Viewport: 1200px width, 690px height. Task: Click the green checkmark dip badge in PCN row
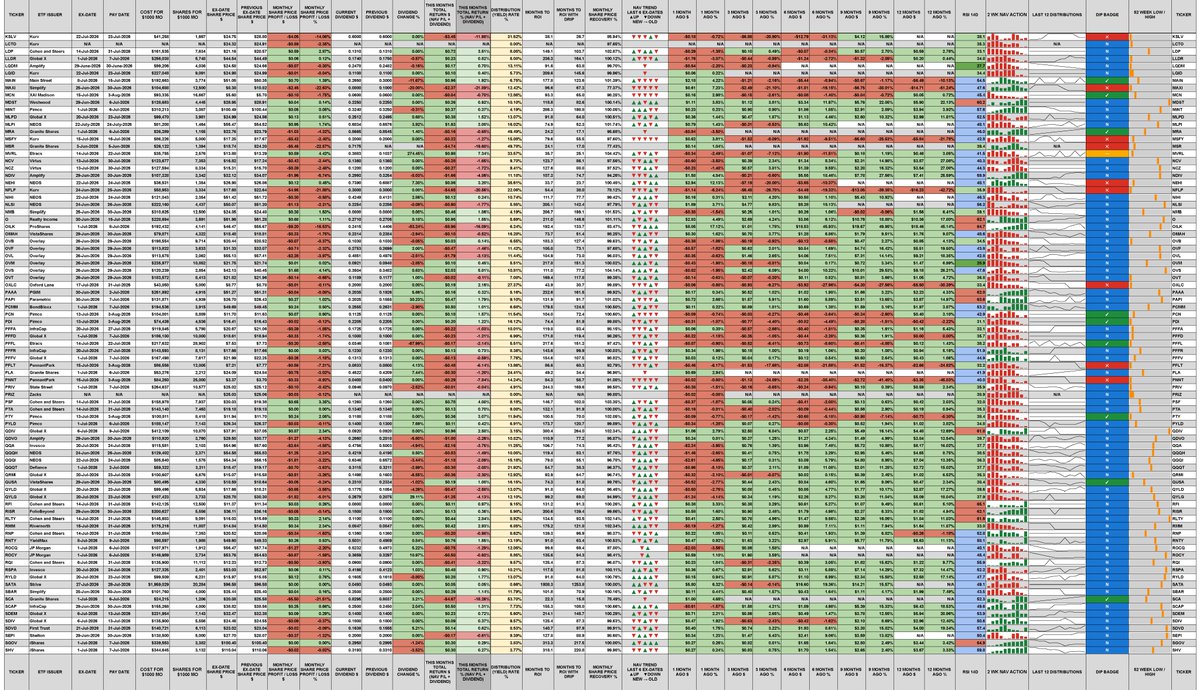pos(1107,314)
